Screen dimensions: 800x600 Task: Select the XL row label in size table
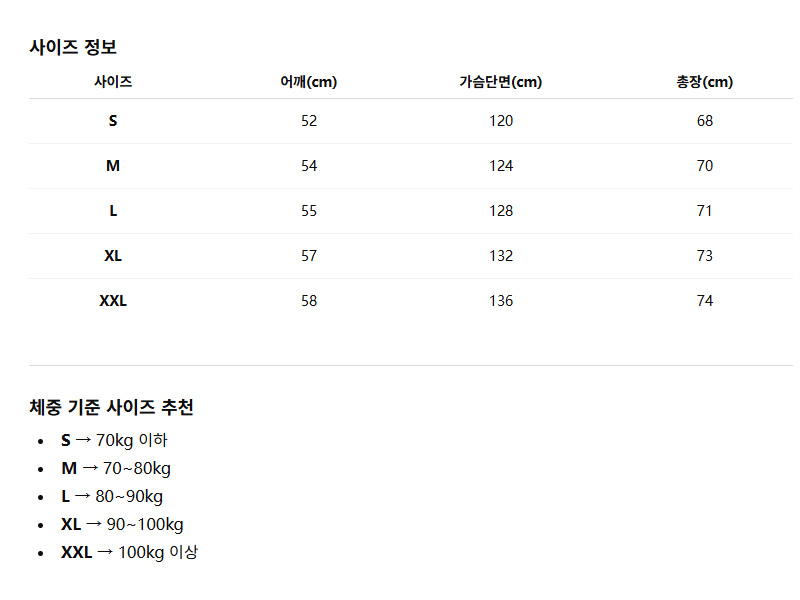tap(113, 256)
